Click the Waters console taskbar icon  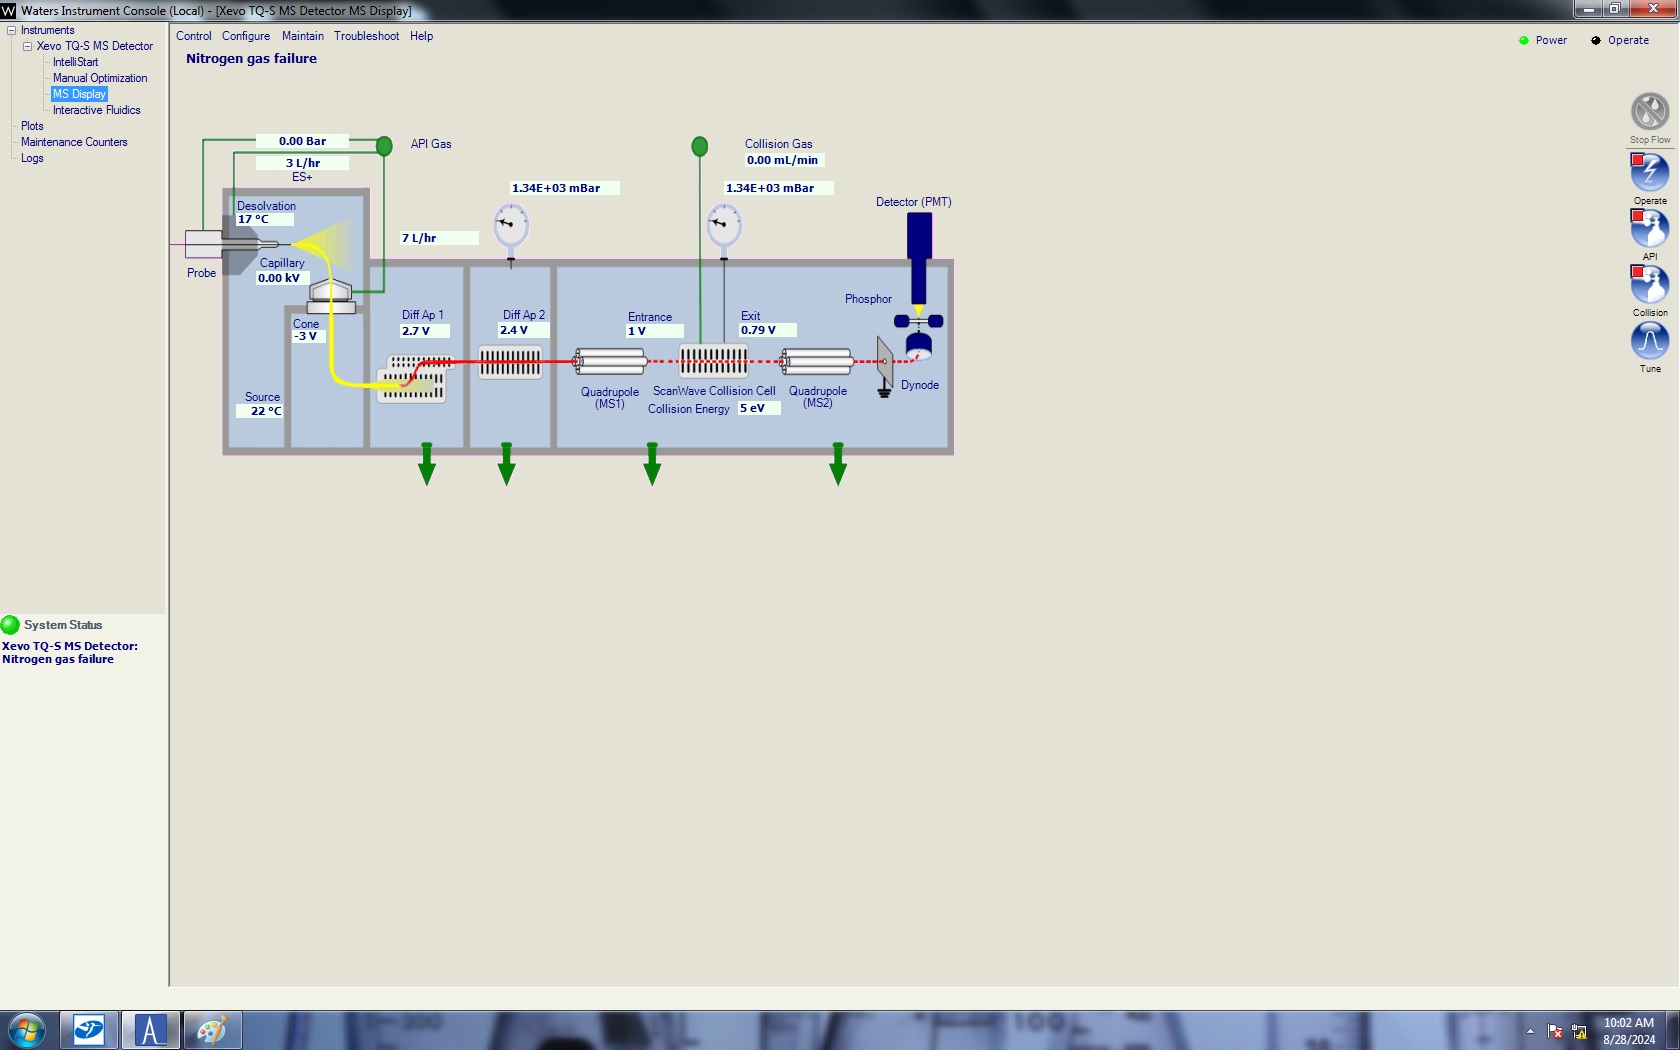[x=89, y=1030]
